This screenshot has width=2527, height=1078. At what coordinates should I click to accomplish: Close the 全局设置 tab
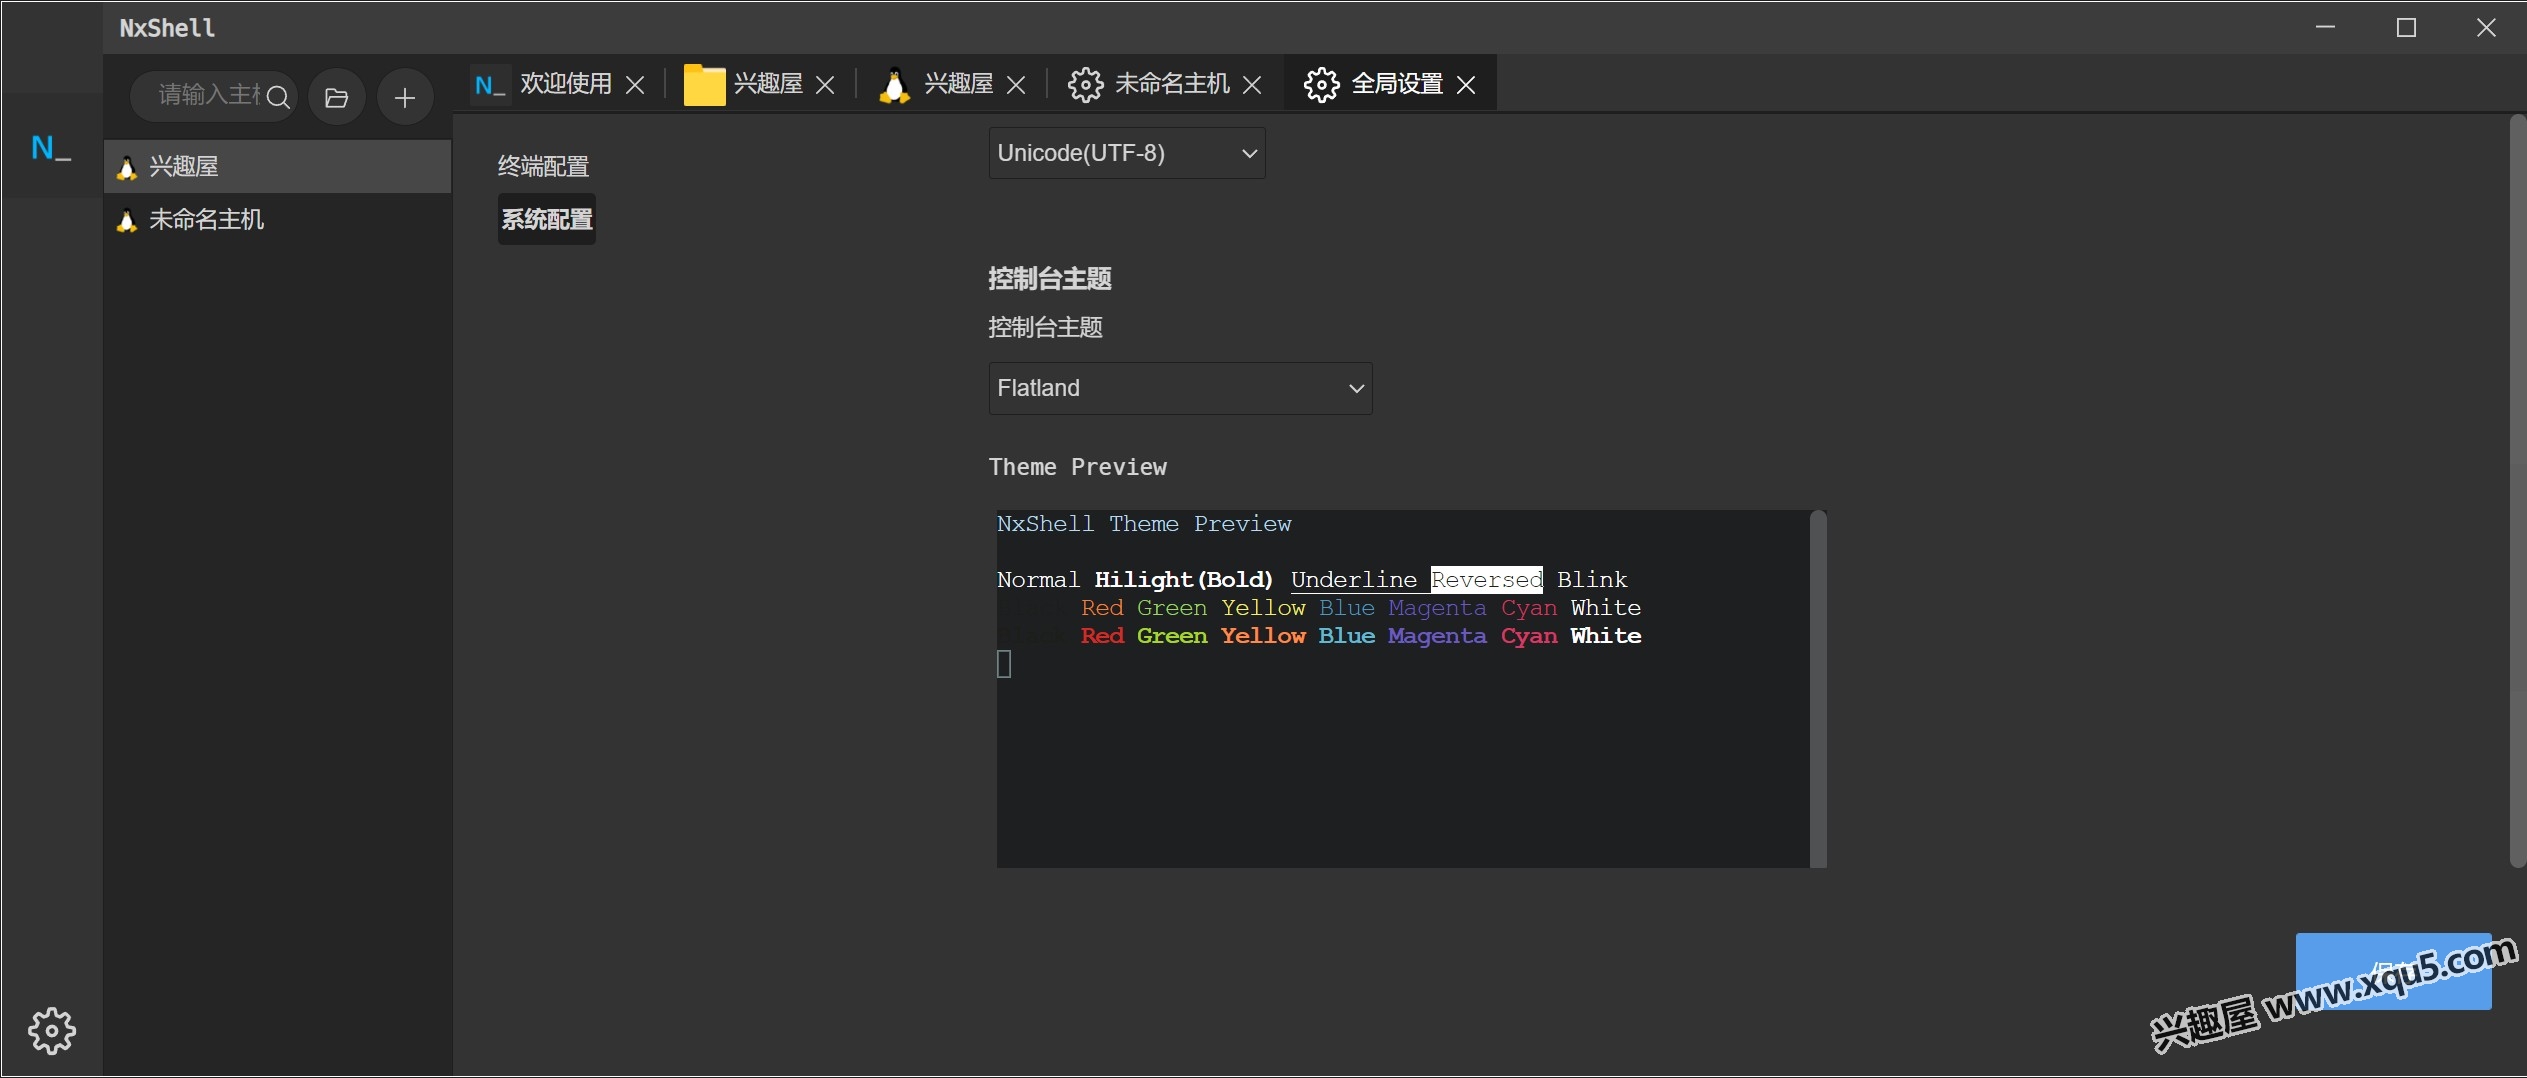coord(1466,85)
